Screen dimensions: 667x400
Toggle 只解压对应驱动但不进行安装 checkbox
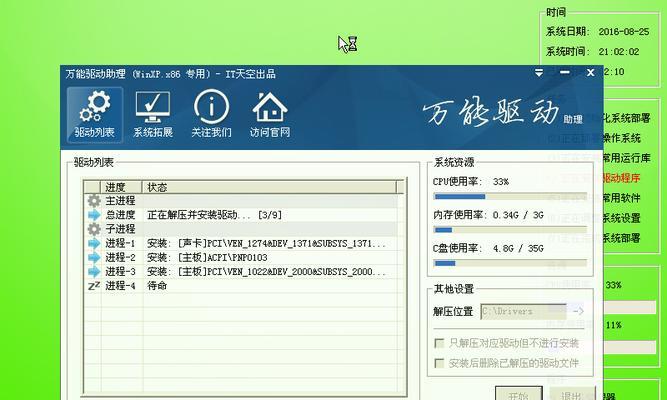(439, 343)
